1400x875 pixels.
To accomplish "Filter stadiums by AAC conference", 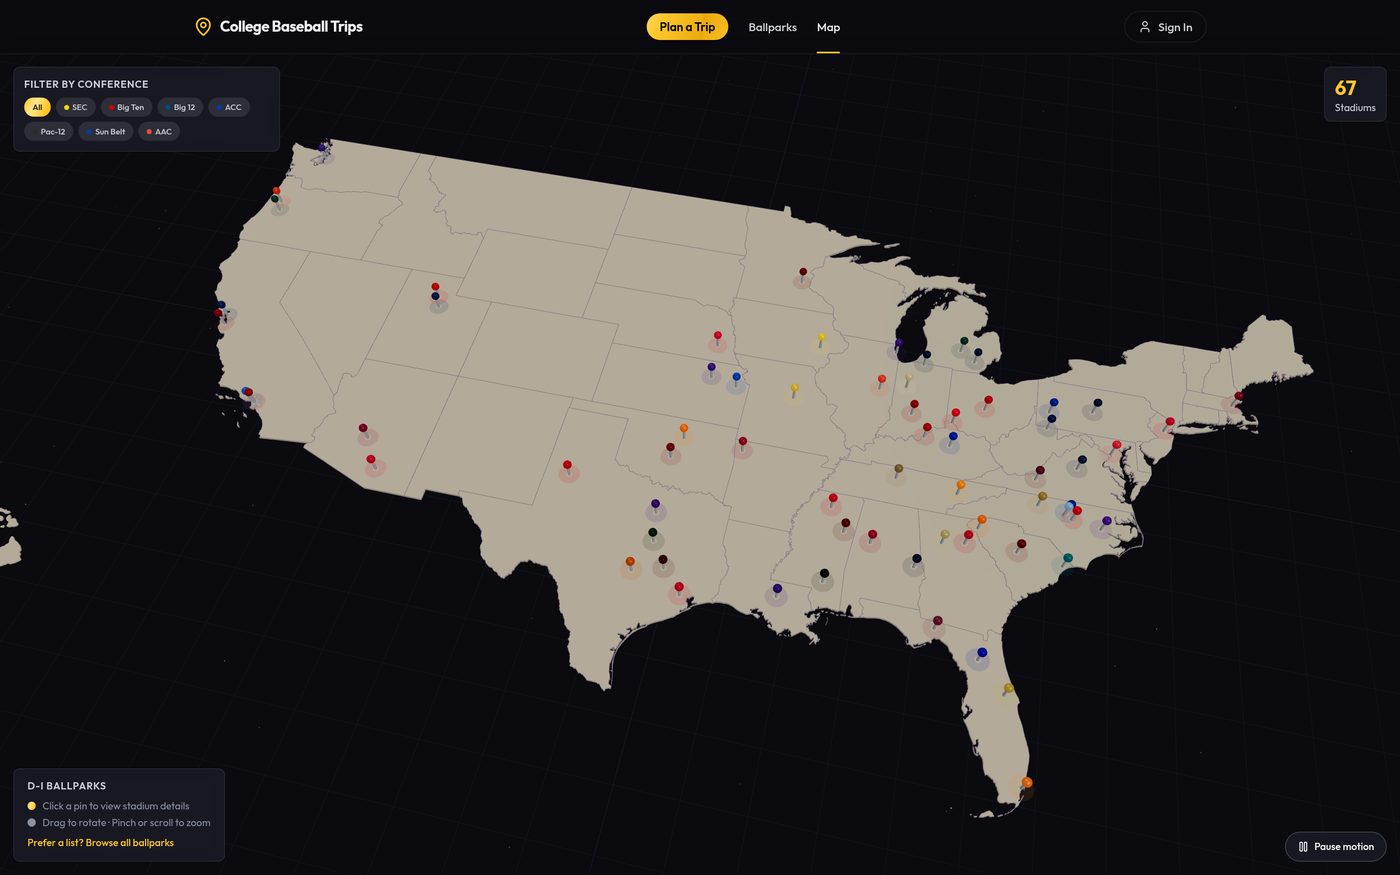I will click(x=159, y=131).
